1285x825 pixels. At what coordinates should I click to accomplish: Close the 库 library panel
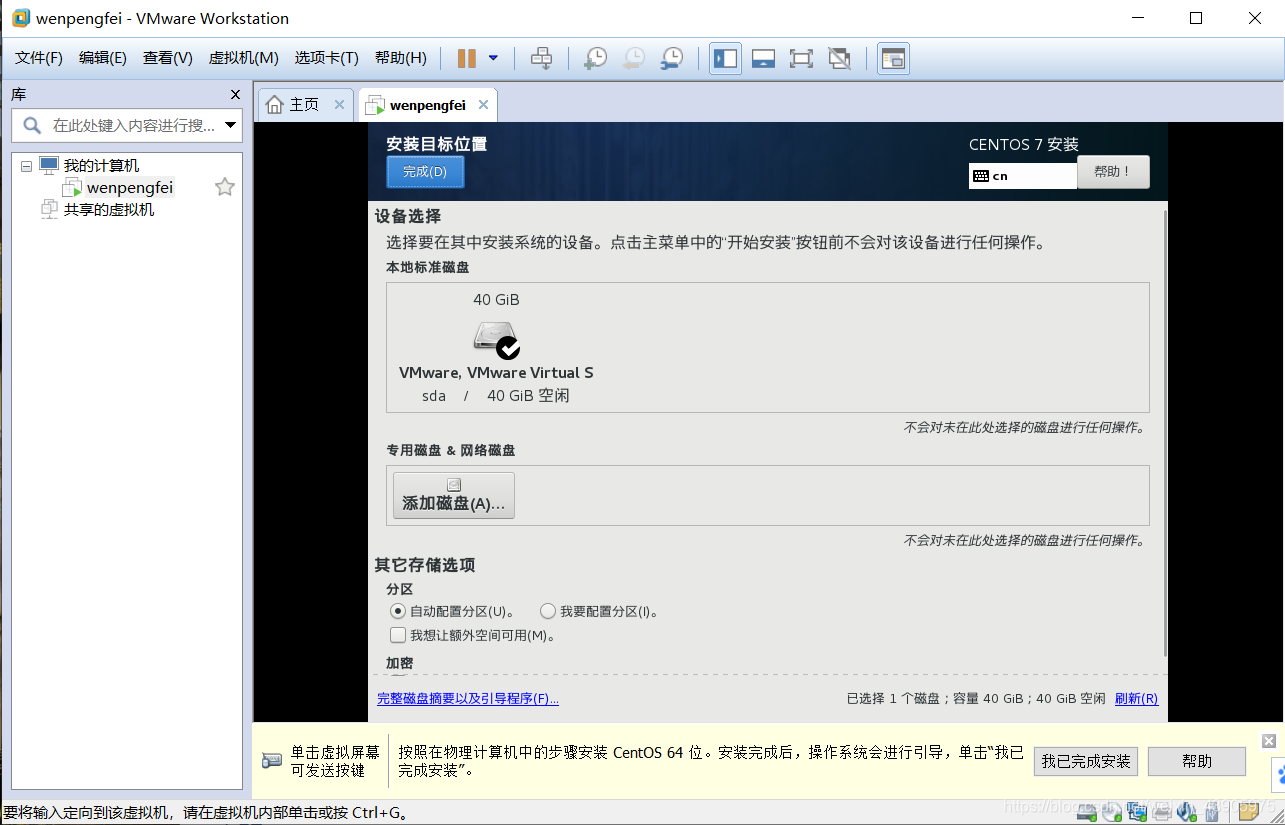235,95
